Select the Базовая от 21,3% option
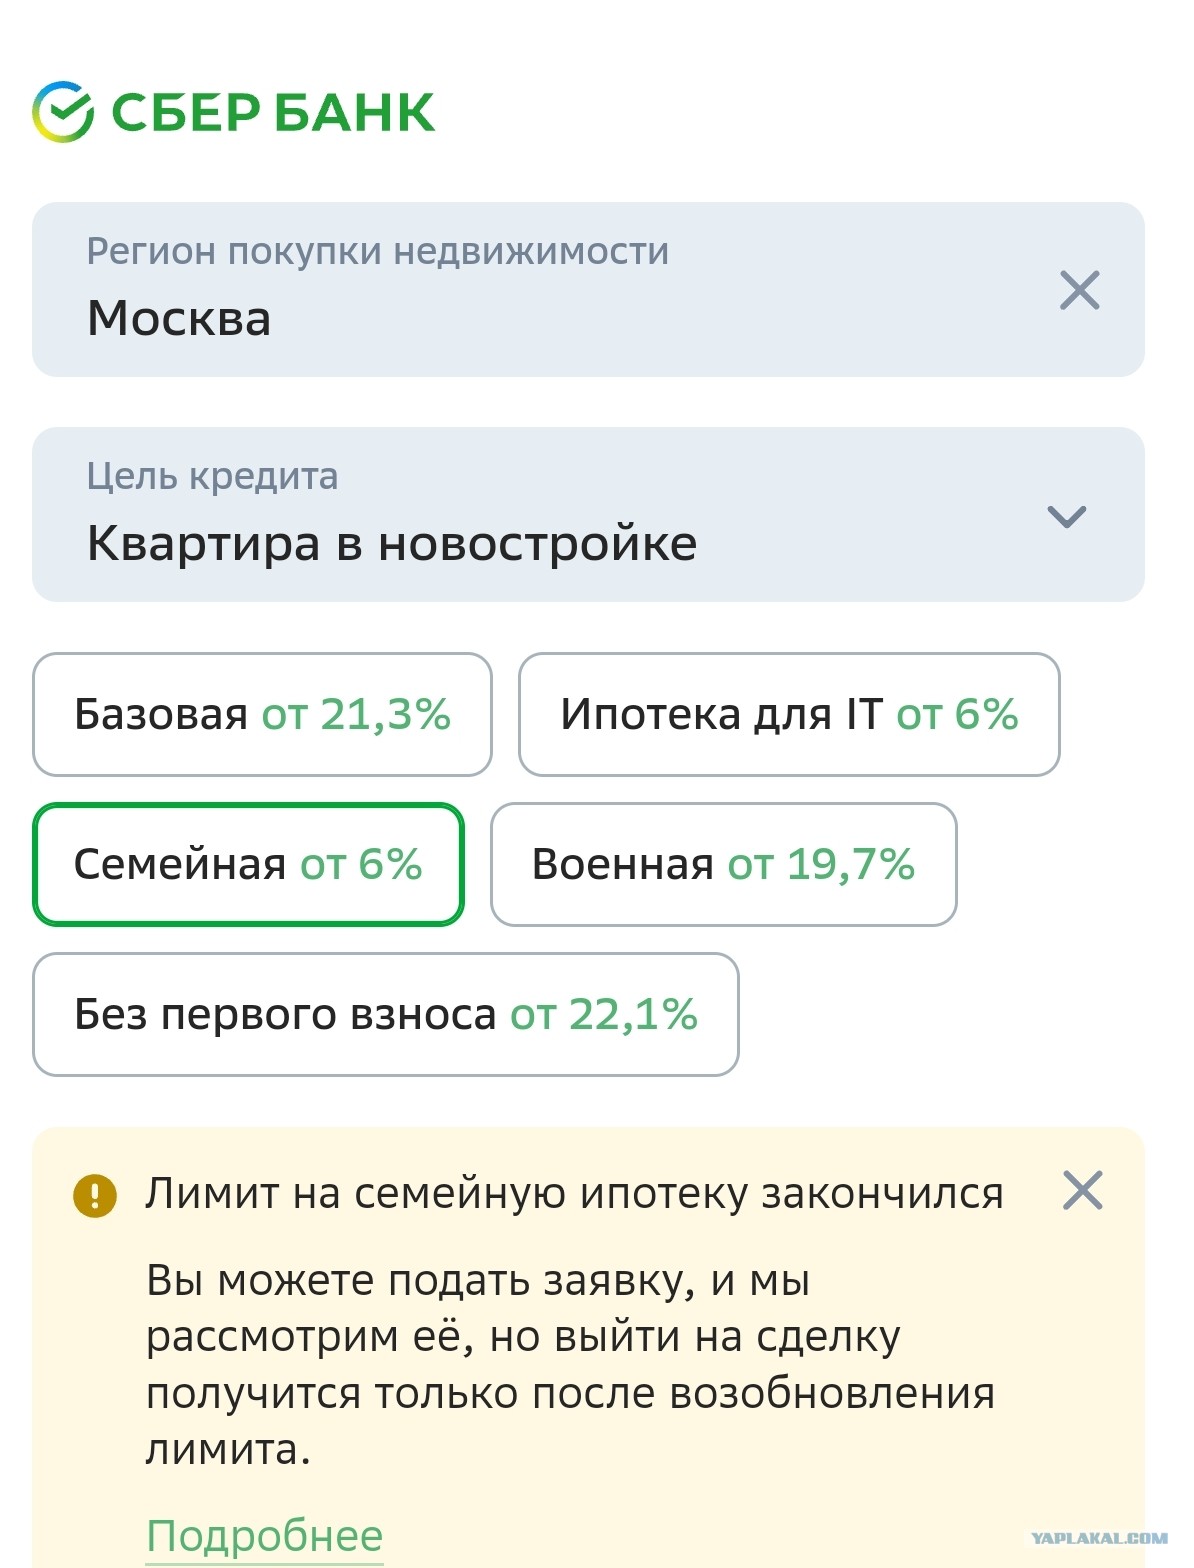The height and width of the screenshot is (1568, 1194). click(262, 714)
